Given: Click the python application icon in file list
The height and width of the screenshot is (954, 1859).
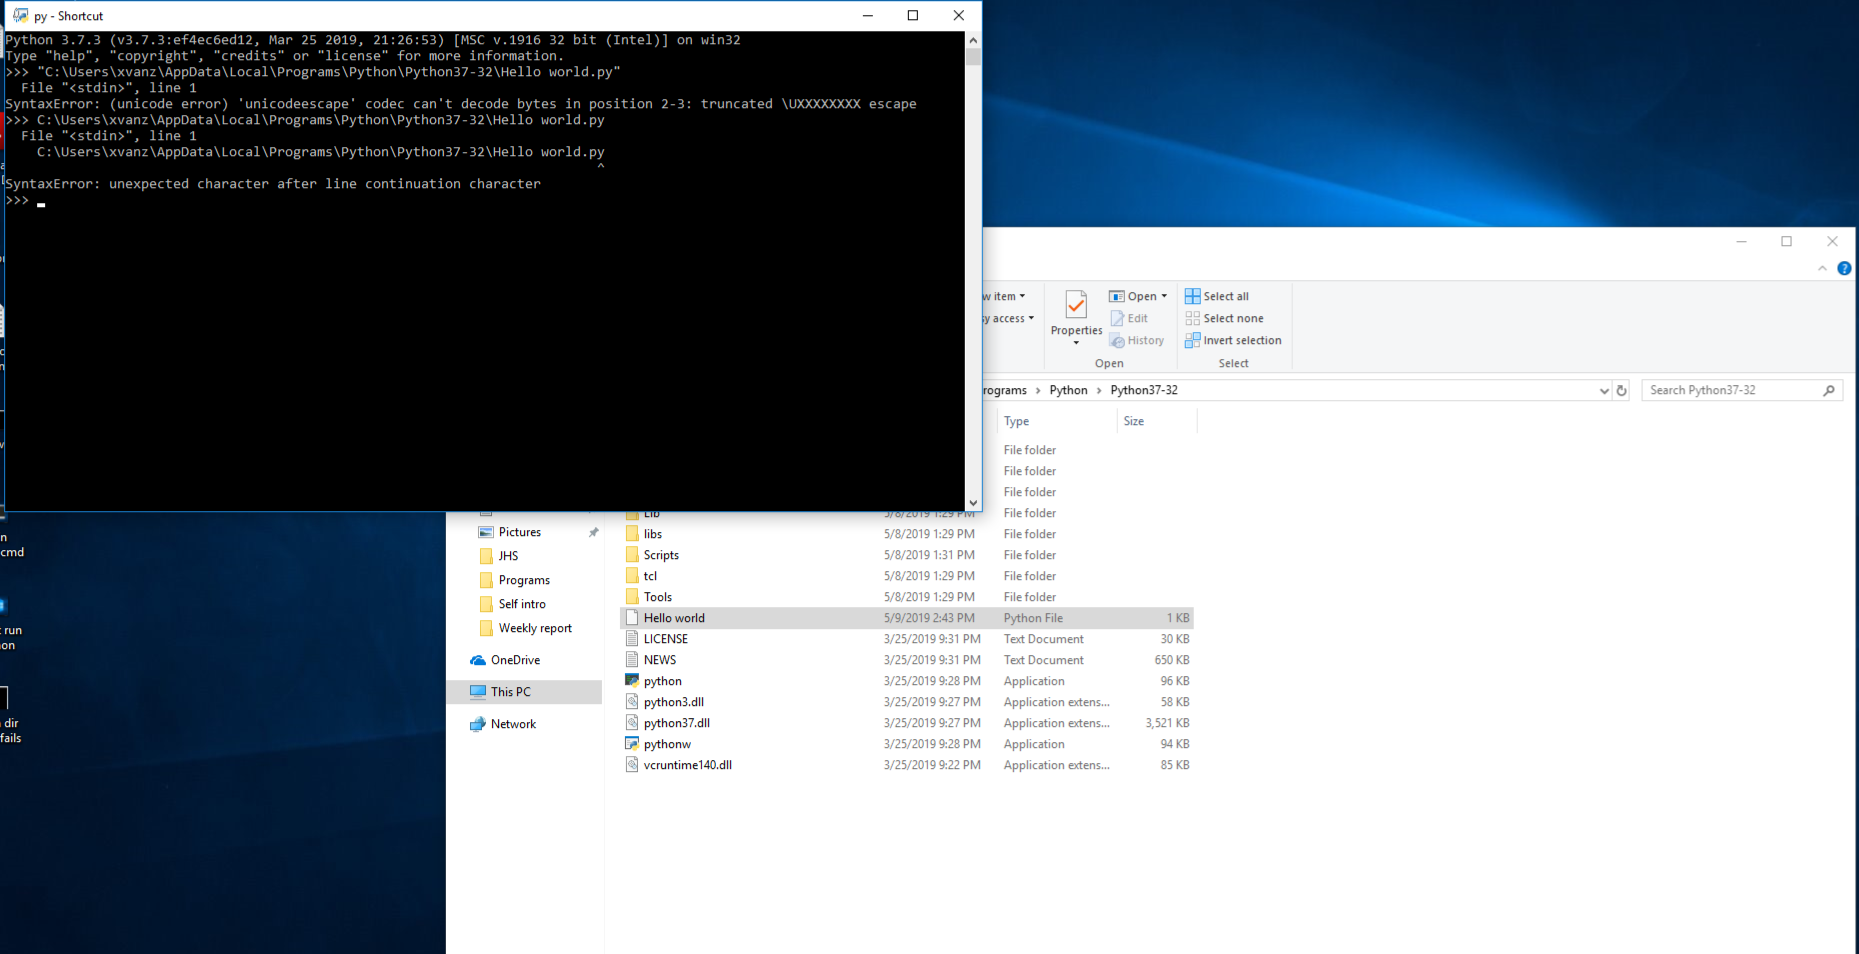Looking at the screenshot, I should [x=632, y=681].
